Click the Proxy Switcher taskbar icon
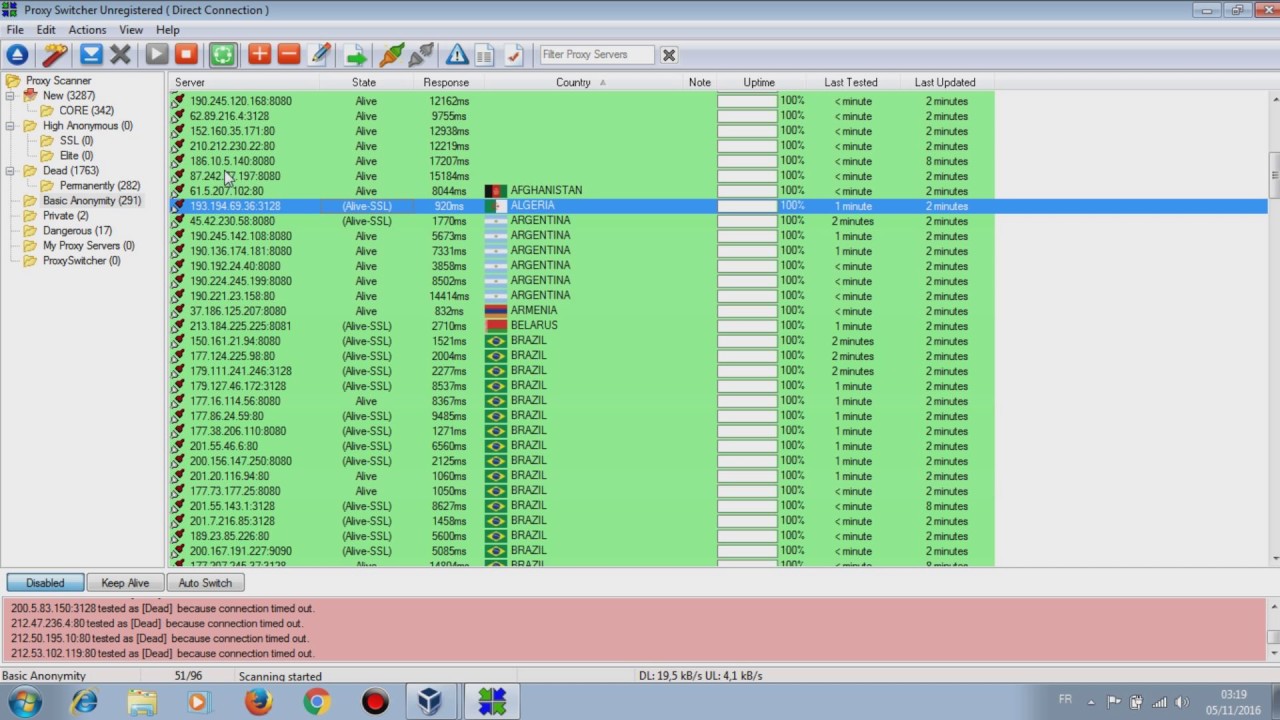The width and height of the screenshot is (1280, 720). click(x=491, y=702)
